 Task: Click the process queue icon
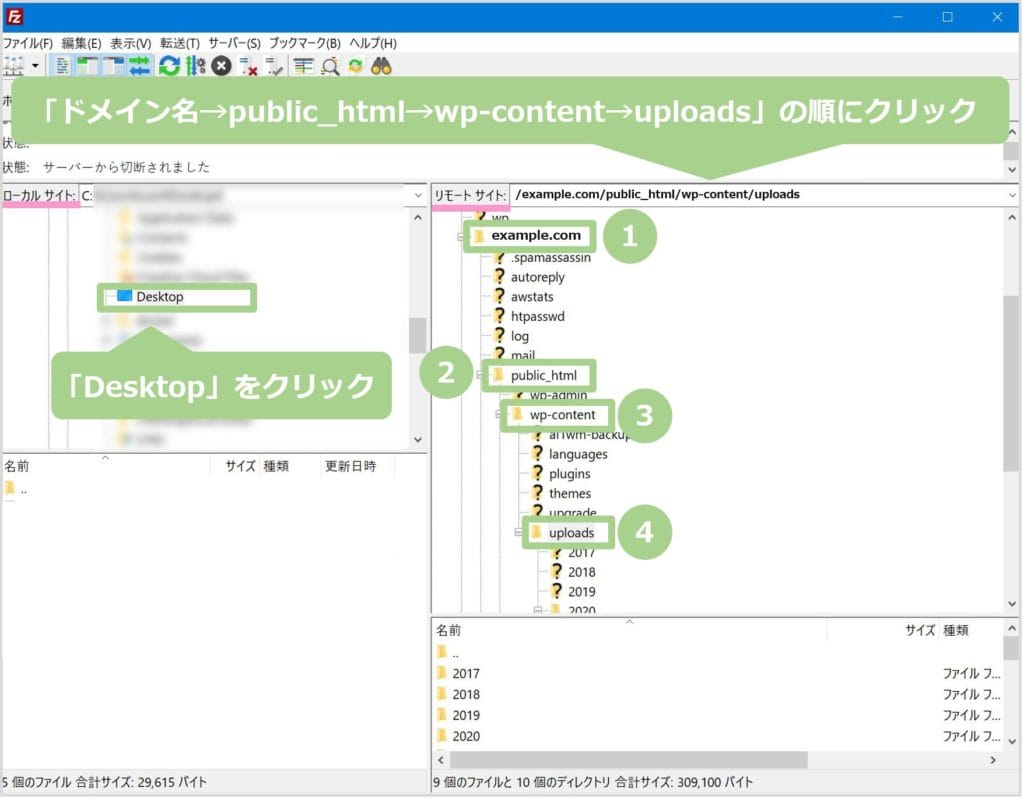point(195,66)
